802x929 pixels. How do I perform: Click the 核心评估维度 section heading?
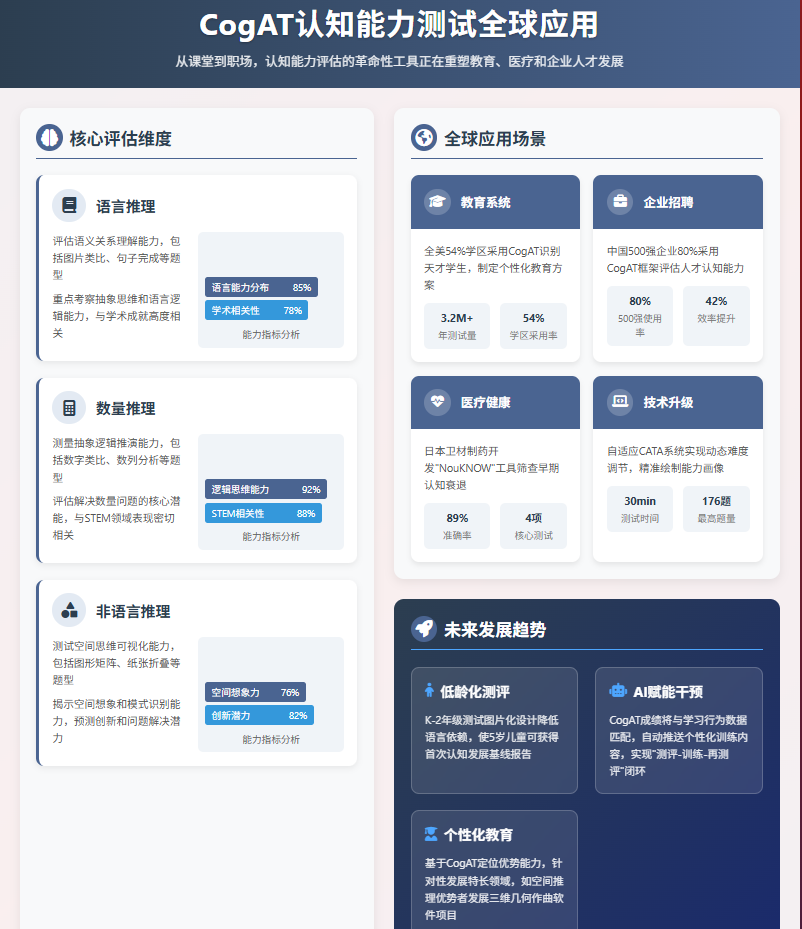point(120,139)
